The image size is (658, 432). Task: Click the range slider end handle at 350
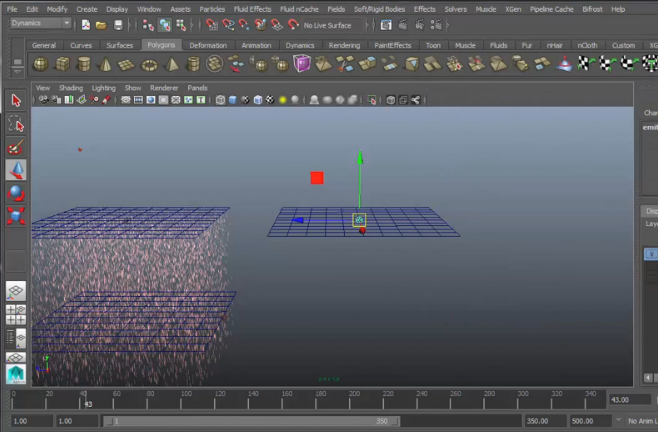pyautogui.click(x=395, y=421)
